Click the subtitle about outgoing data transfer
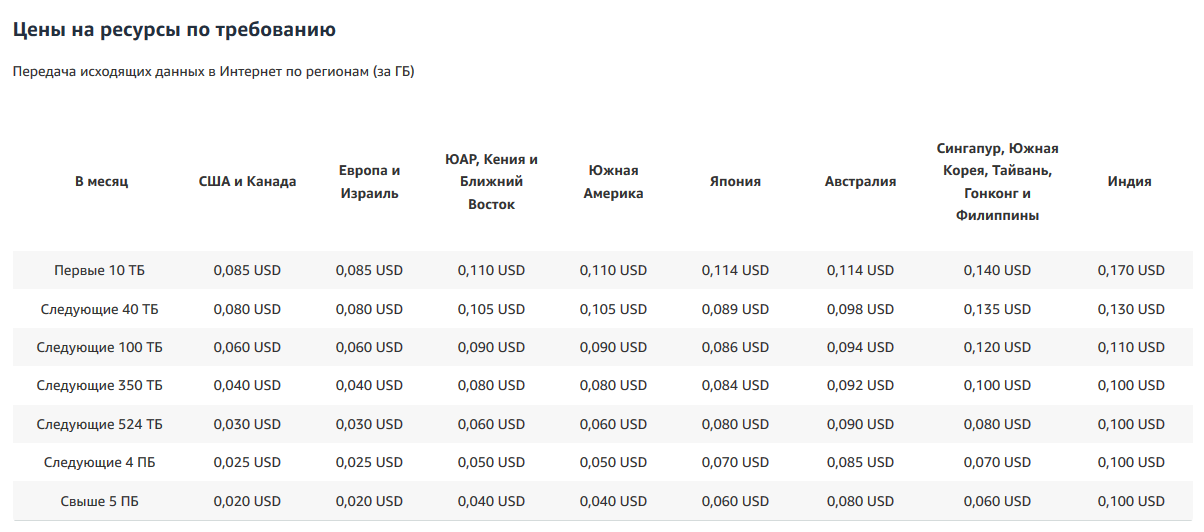Image resolution: width=1204 pixels, height=532 pixels. click(213, 72)
